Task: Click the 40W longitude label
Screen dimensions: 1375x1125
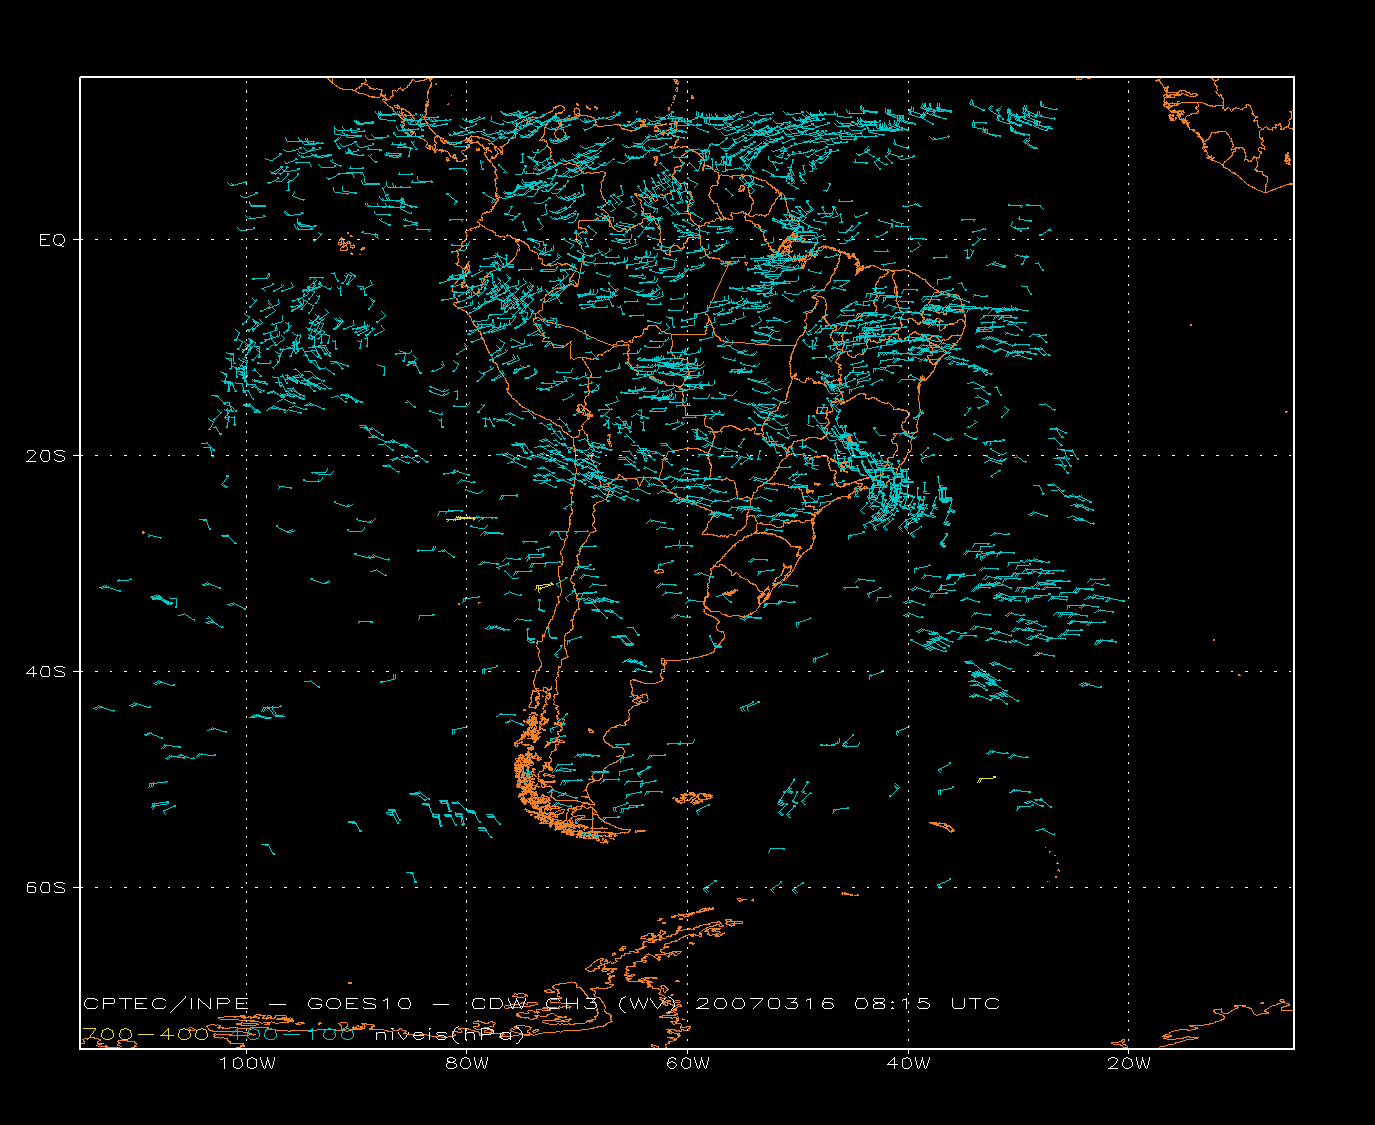Action: [909, 1063]
